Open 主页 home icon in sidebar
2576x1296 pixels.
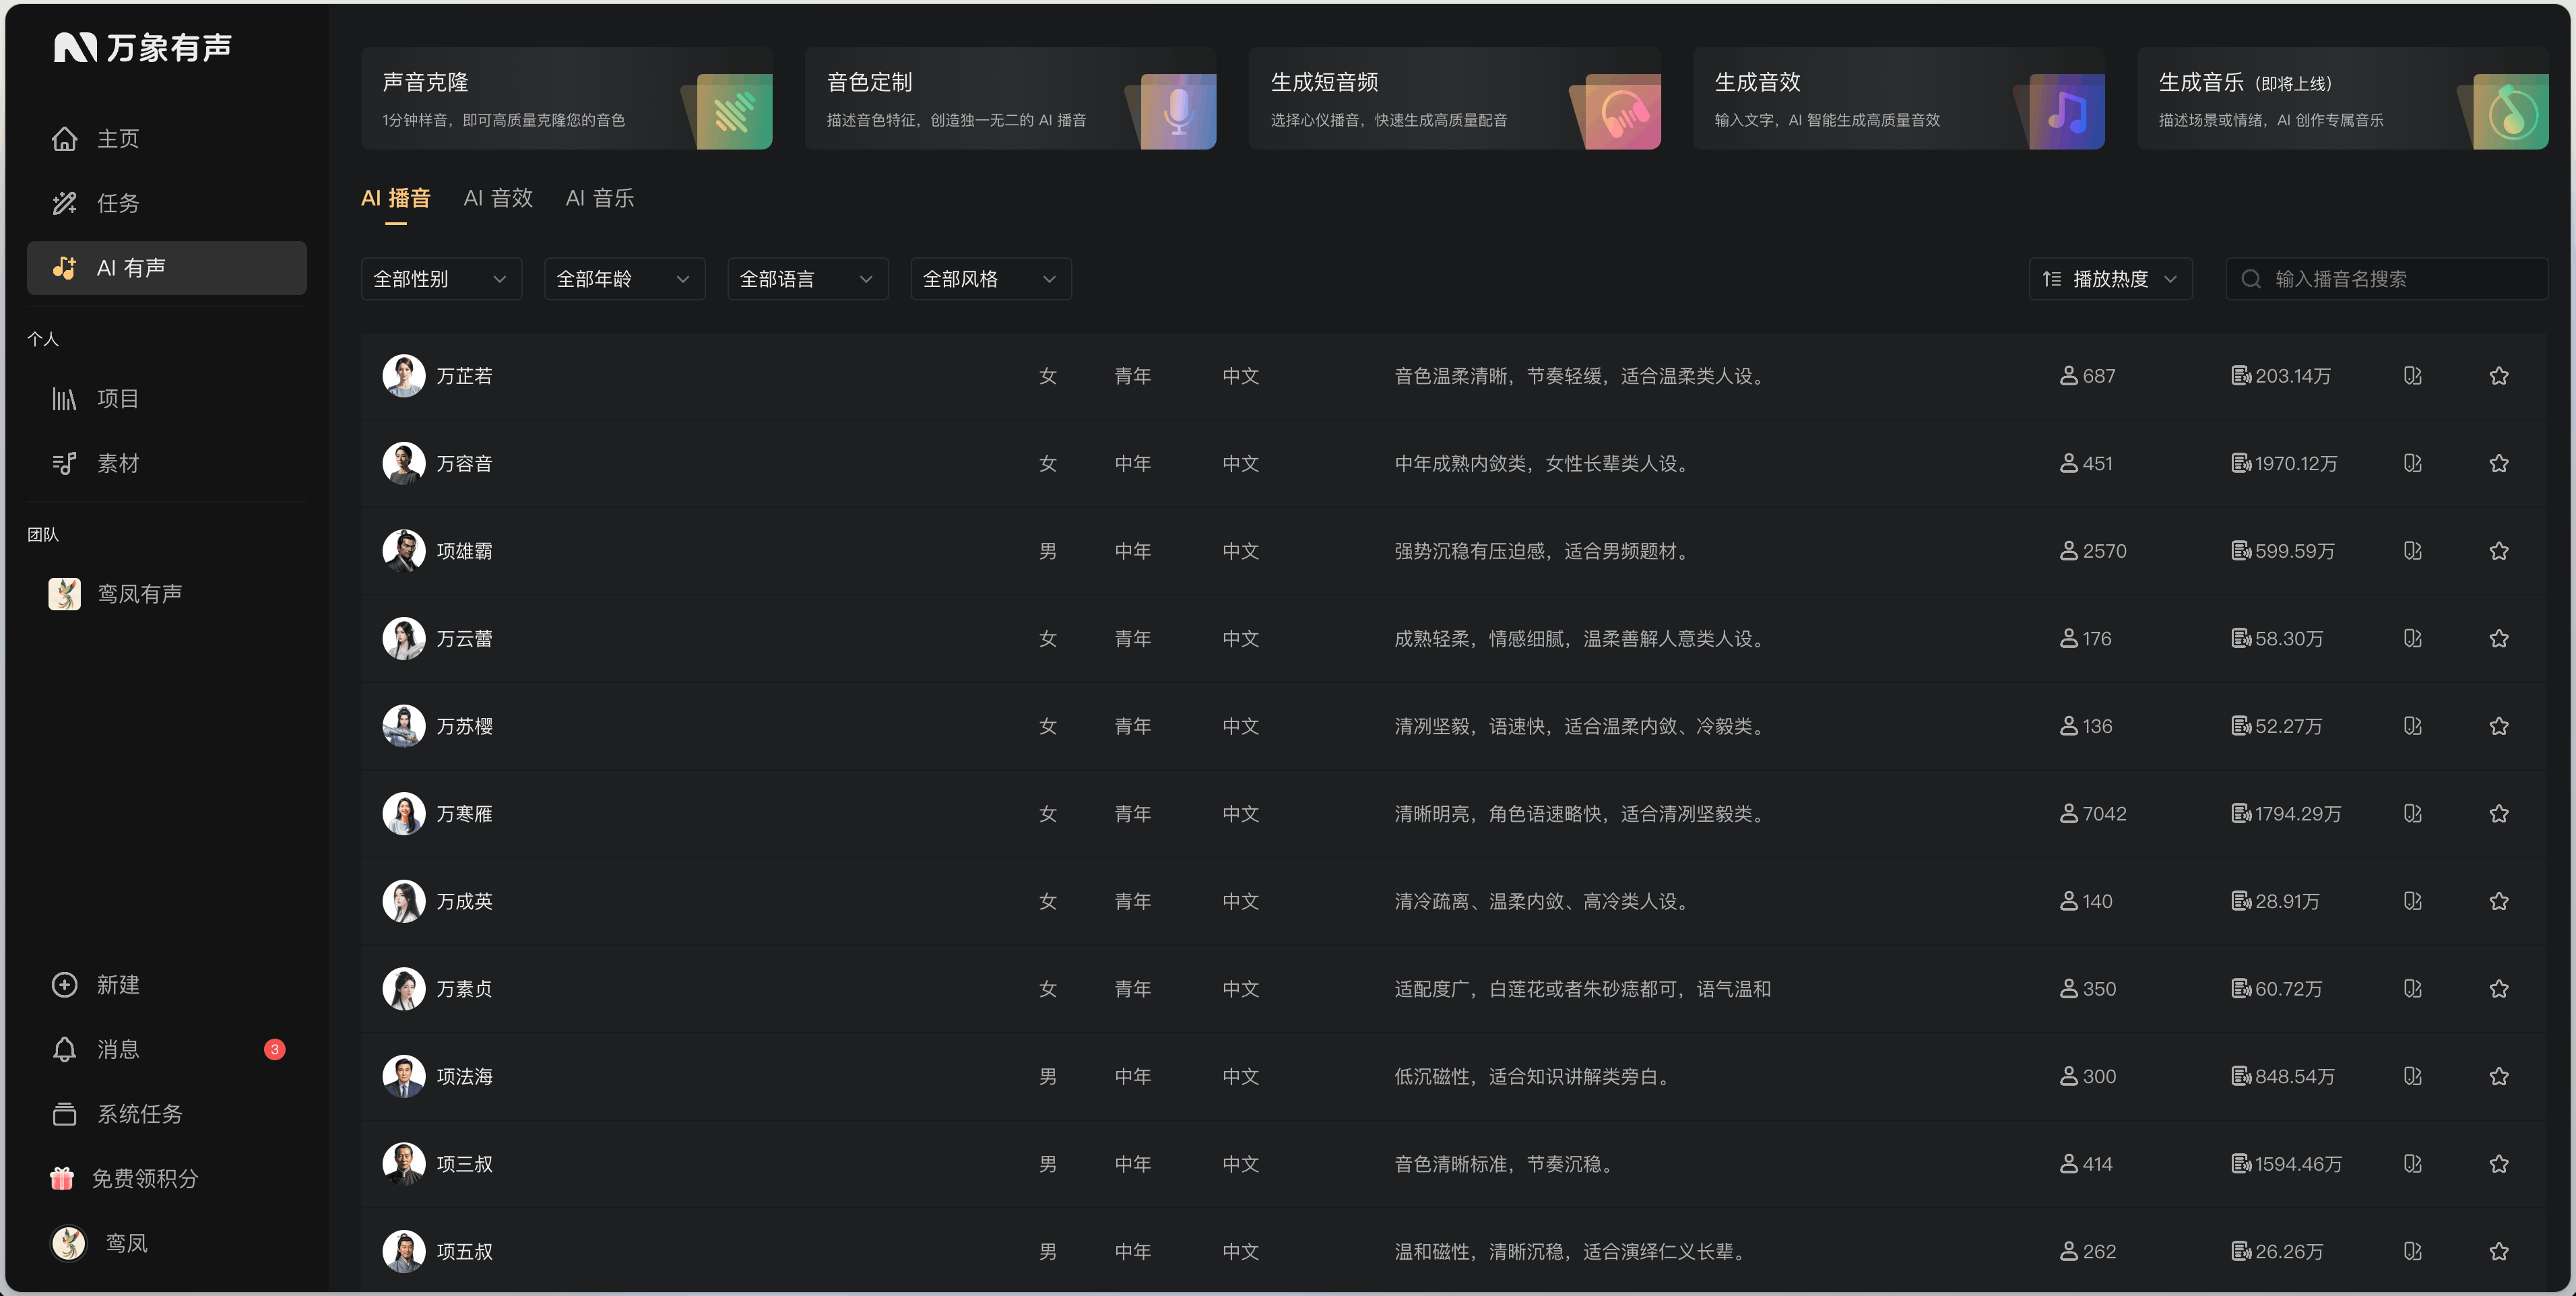[x=65, y=139]
